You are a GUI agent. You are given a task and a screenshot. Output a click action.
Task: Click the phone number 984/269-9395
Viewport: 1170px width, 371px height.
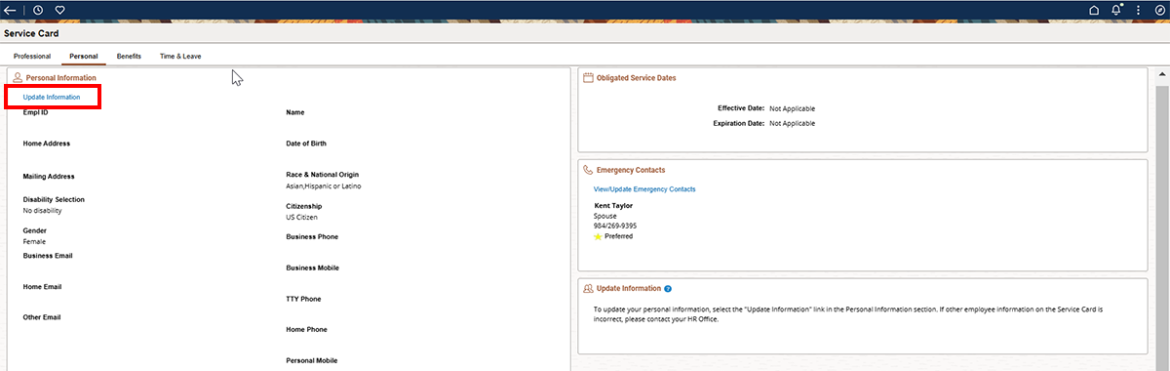(x=616, y=225)
